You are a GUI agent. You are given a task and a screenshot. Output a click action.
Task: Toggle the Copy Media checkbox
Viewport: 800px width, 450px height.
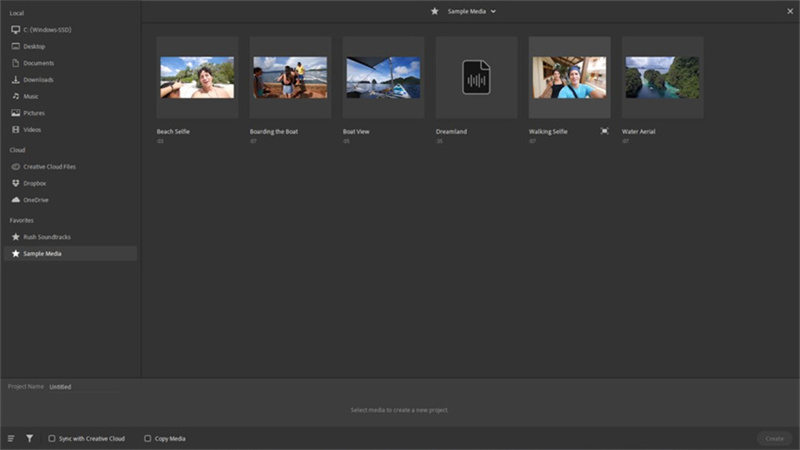(x=148, y=438)
